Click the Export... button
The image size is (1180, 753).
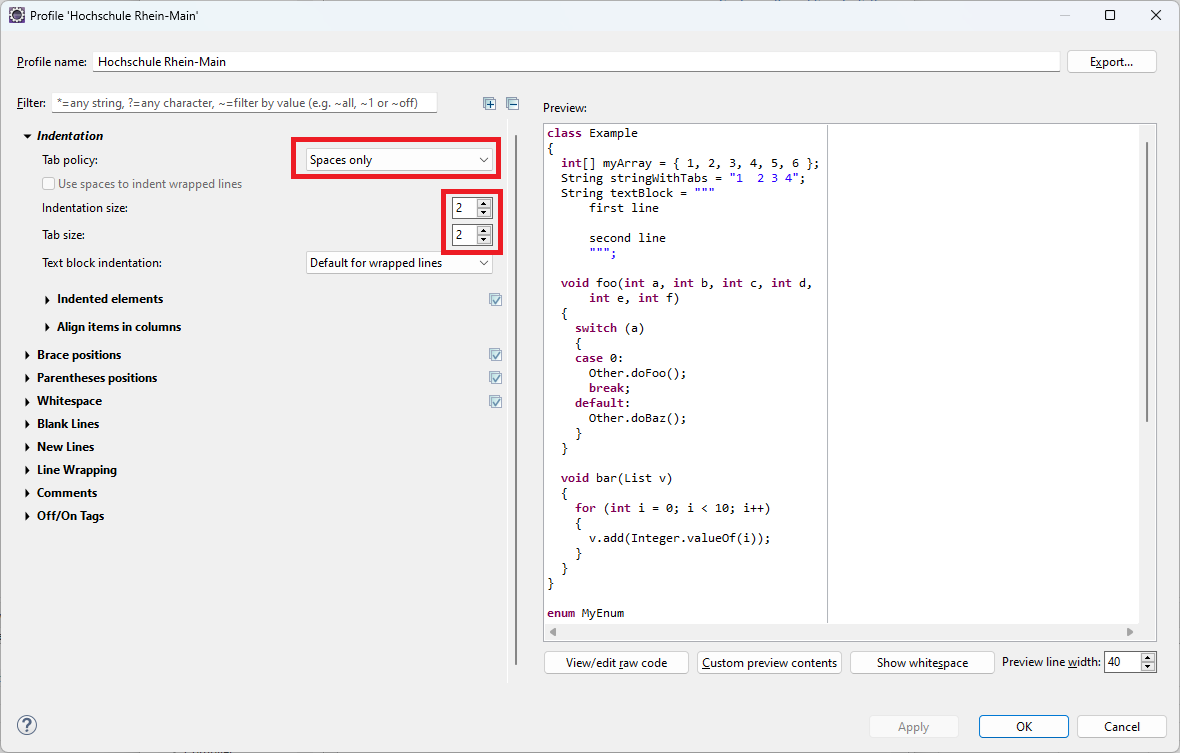pyautogui.click(x=1111, y=62)
